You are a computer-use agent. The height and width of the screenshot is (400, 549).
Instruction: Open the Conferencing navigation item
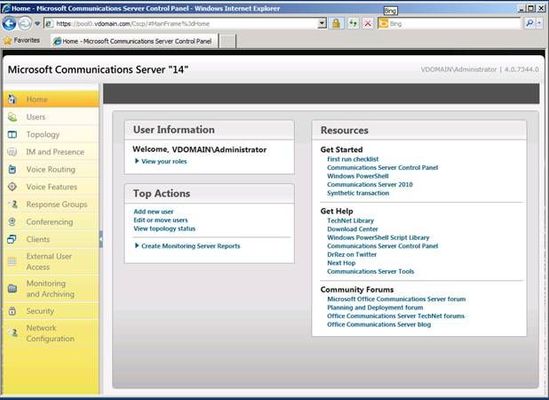[x=52, y=222]
